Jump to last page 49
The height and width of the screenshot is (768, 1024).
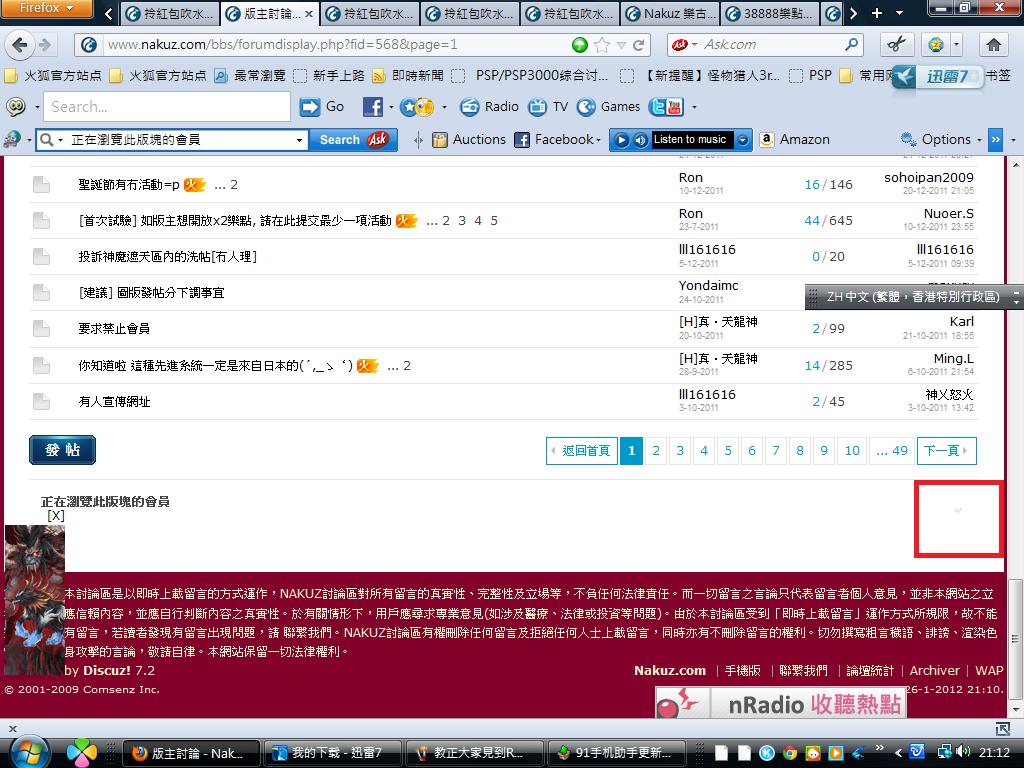pos(892,451)
